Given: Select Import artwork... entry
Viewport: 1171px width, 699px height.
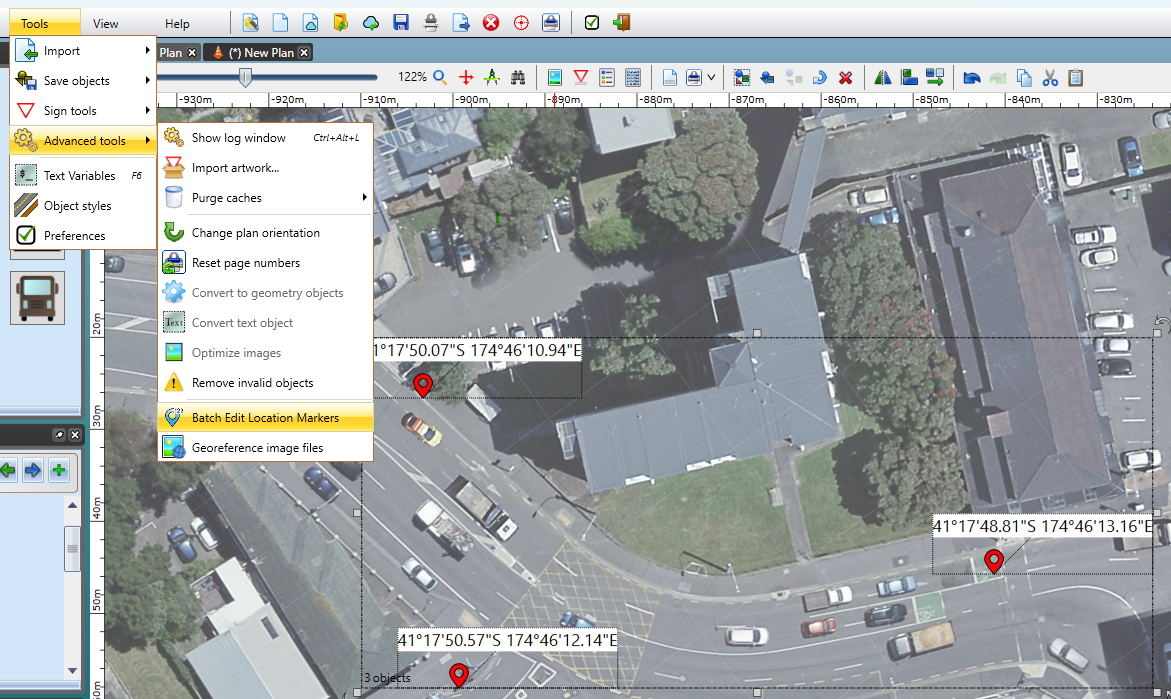Looking at the screenshot, I should tap(265, 168).
